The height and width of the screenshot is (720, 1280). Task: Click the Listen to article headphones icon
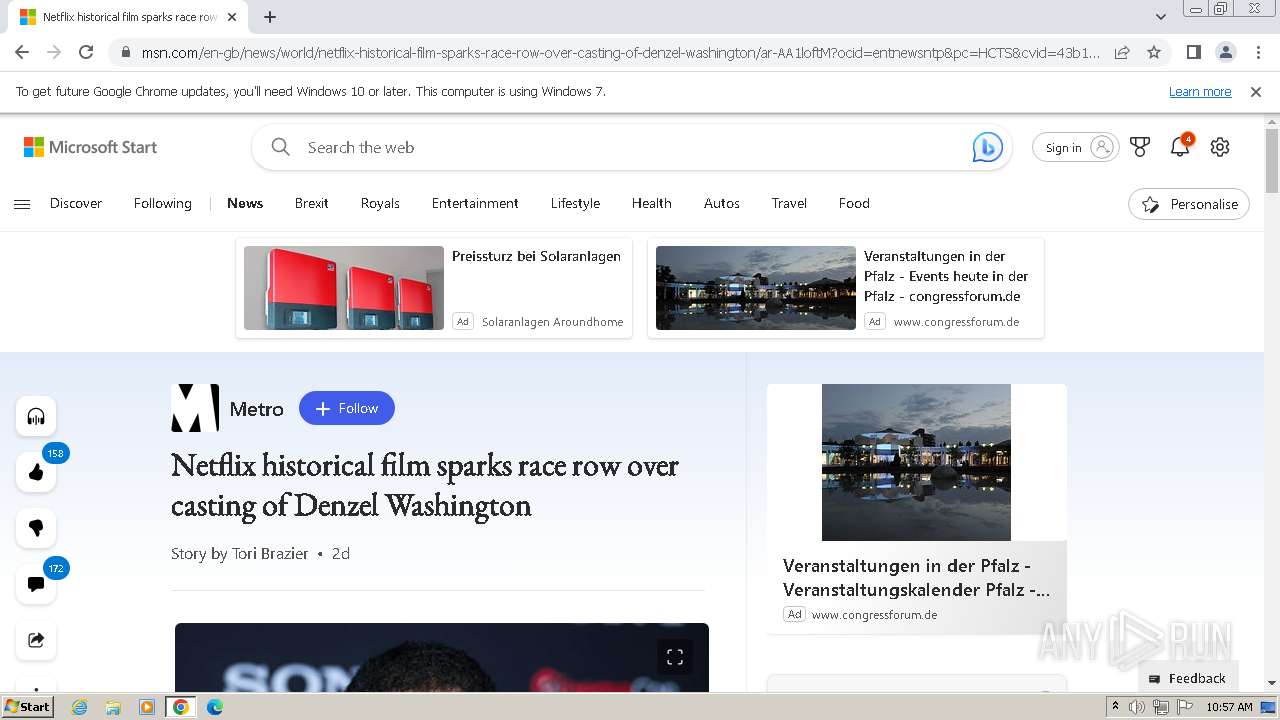click(x=36, y=416)
